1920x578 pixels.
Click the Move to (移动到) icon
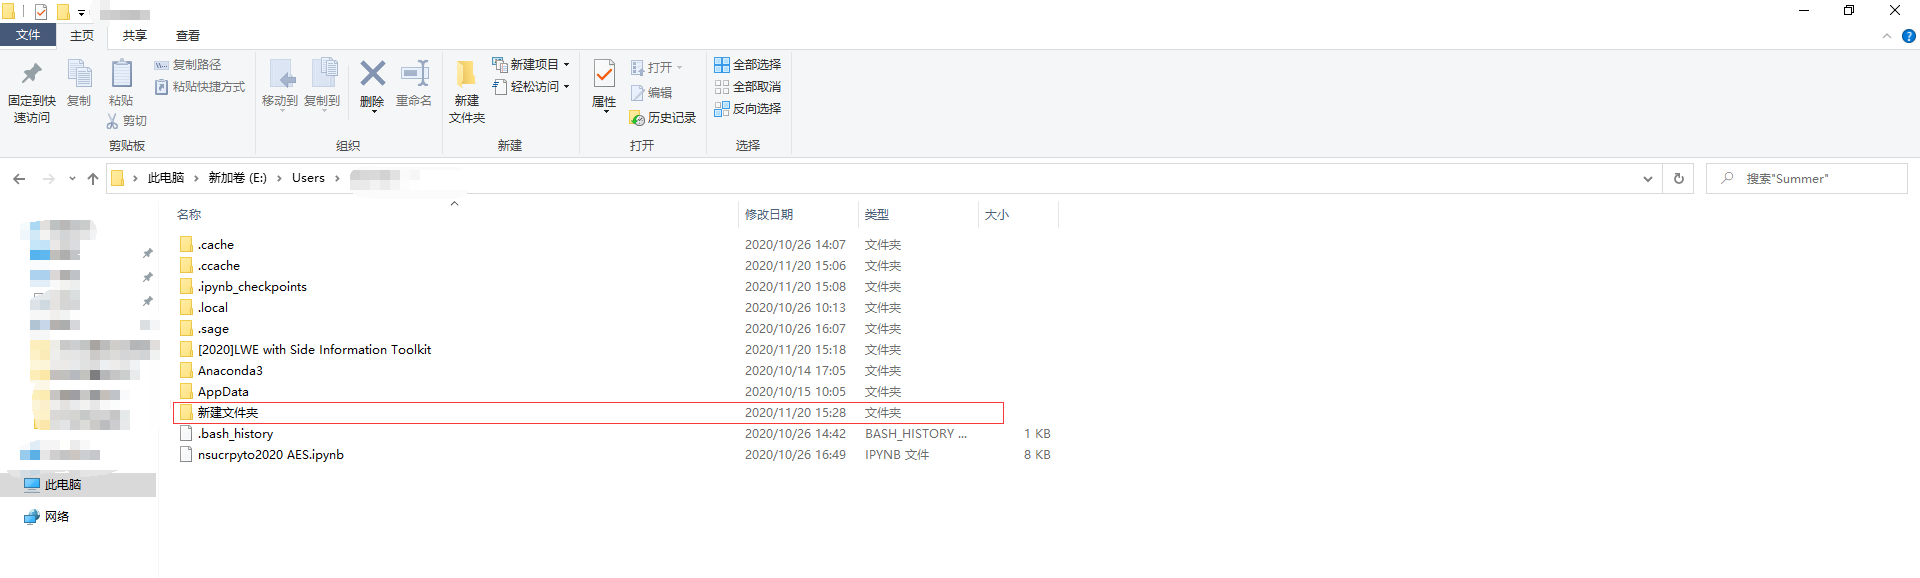coord(281,74)
